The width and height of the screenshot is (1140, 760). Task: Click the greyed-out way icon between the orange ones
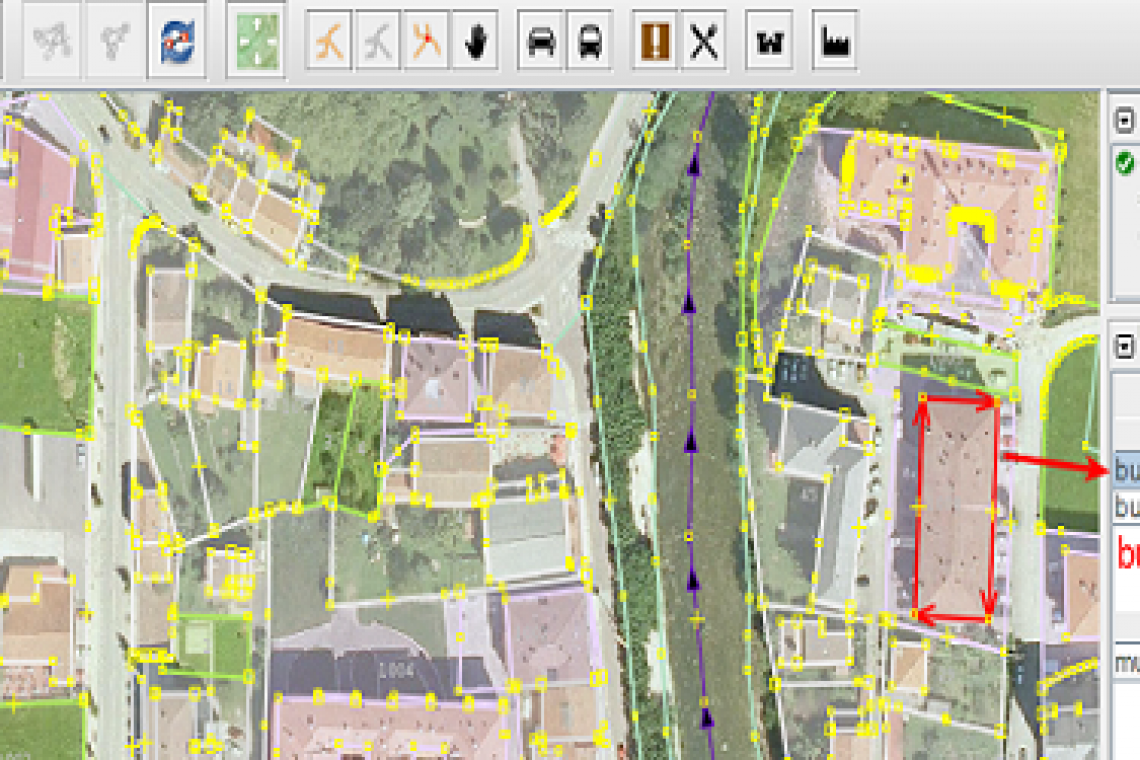[x=378, y=41]
